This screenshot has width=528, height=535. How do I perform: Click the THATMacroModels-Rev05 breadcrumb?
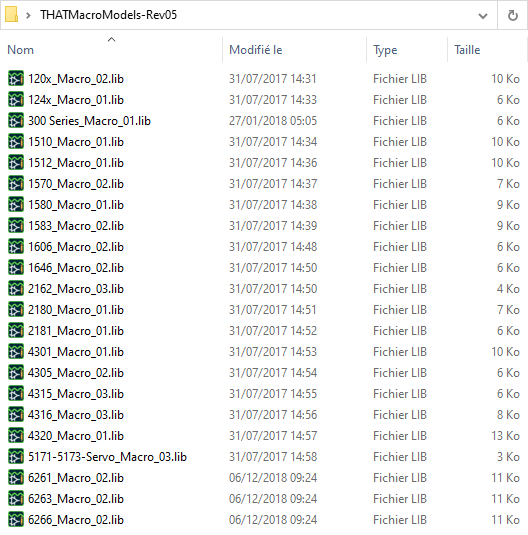click(x=109, y=15)
